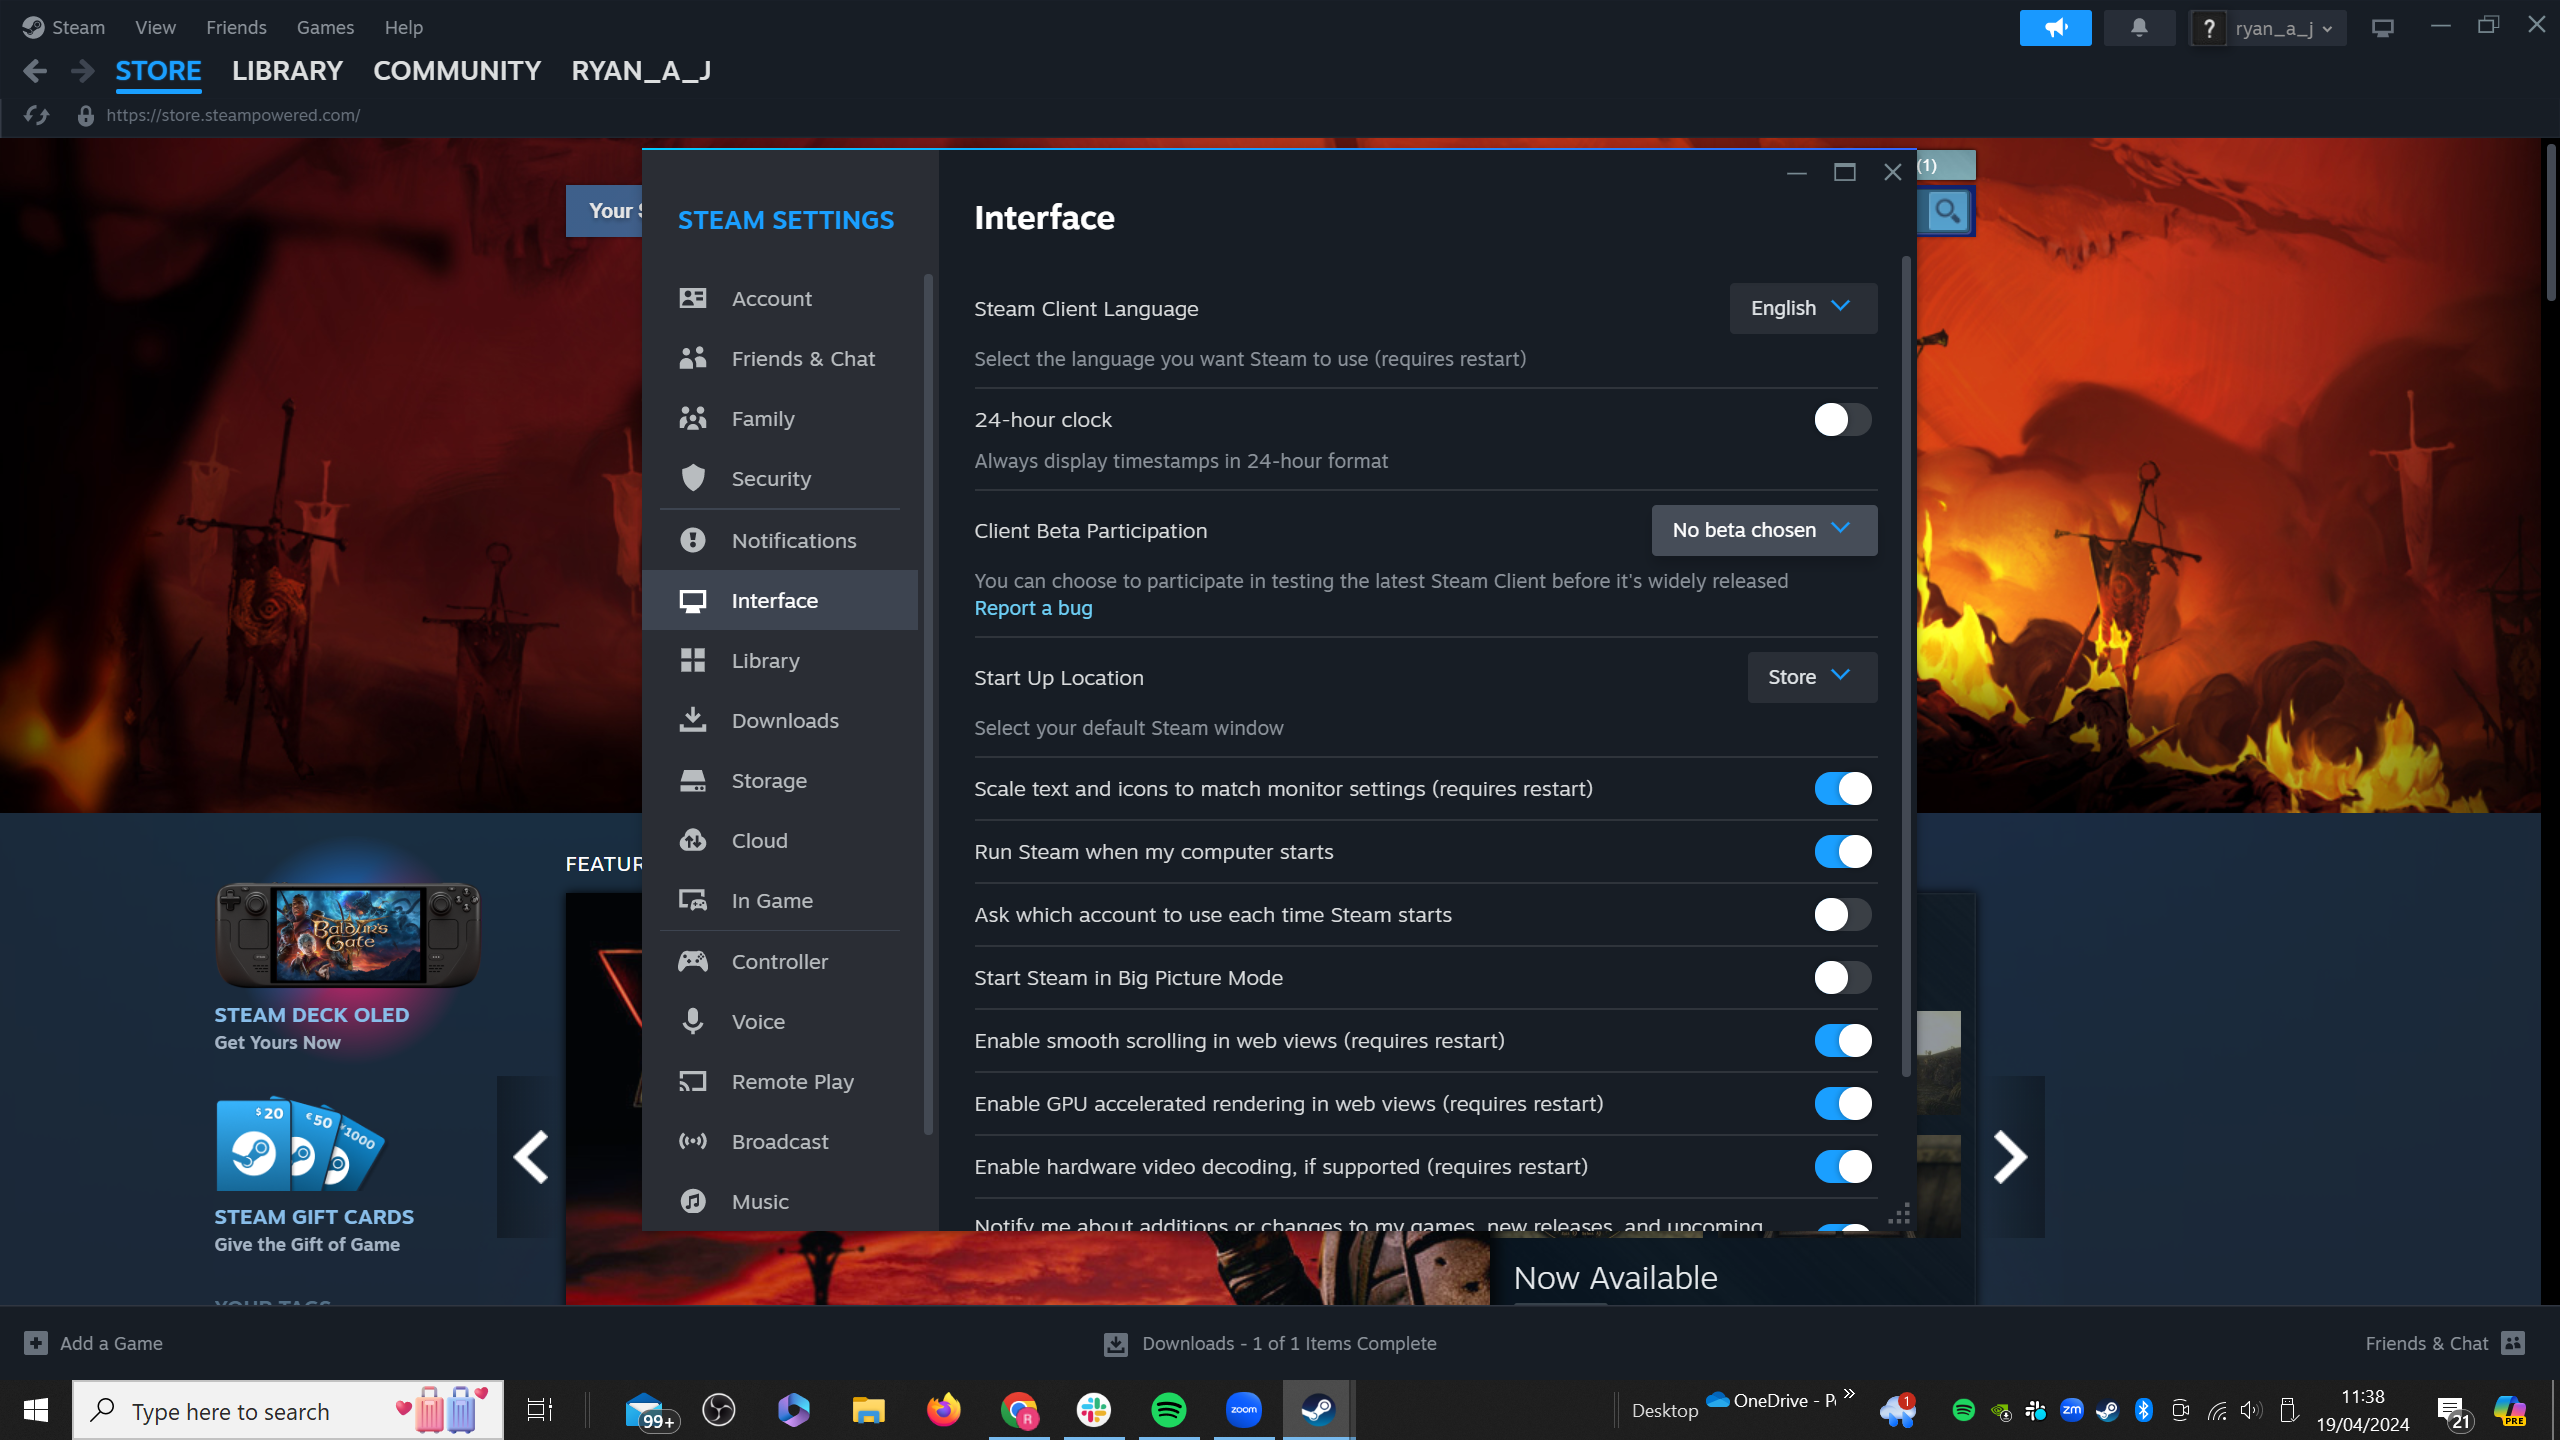Image resolution: width=2560 pixels, height=1440 pixels.
Task: Click the STEAM DECK OLED promo link
Action: tap(312, 1014)
